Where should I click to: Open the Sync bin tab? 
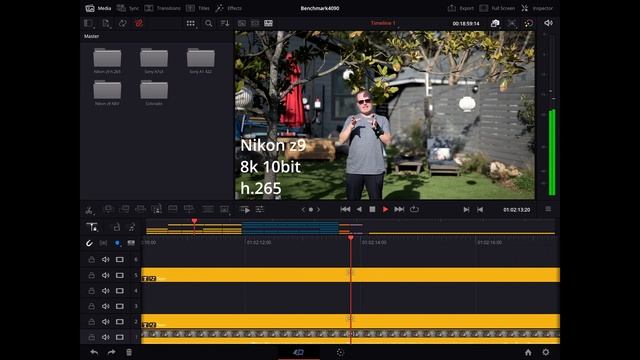tap(128, 8)
